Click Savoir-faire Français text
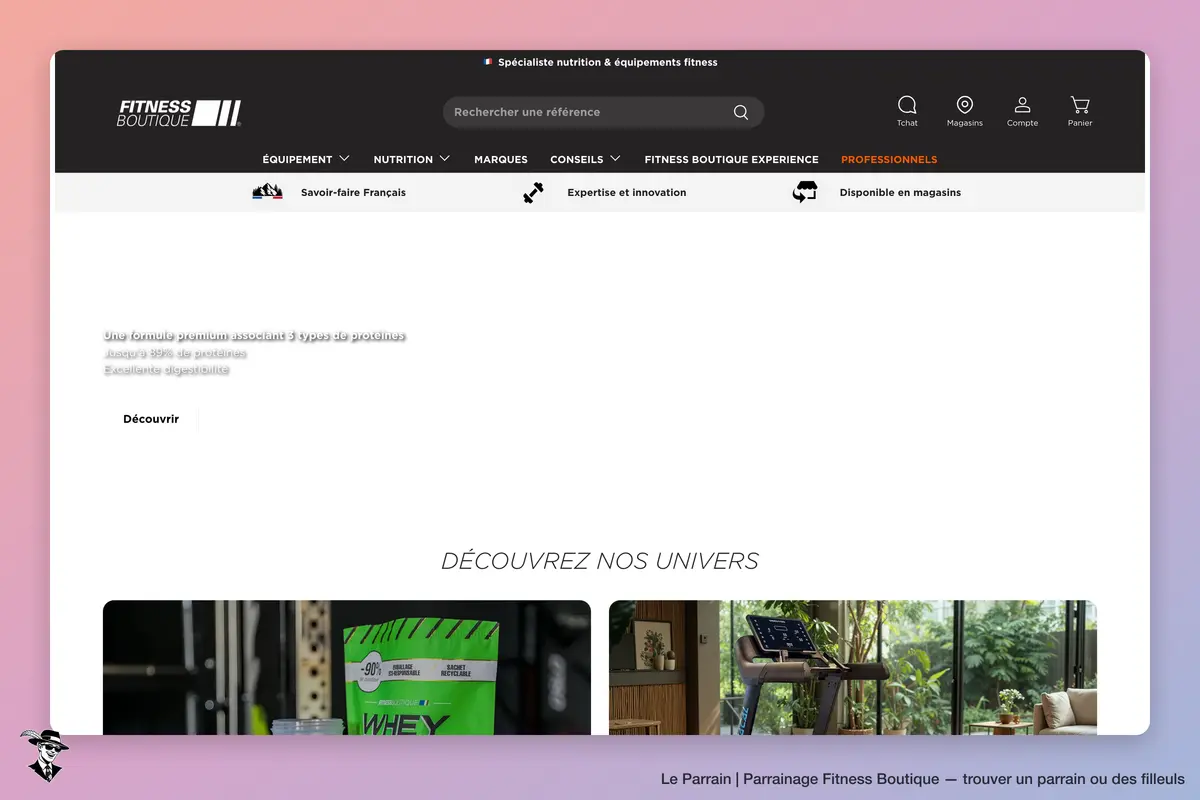The width and height of the screenshot is (1200, 800). tap(353, 192)
